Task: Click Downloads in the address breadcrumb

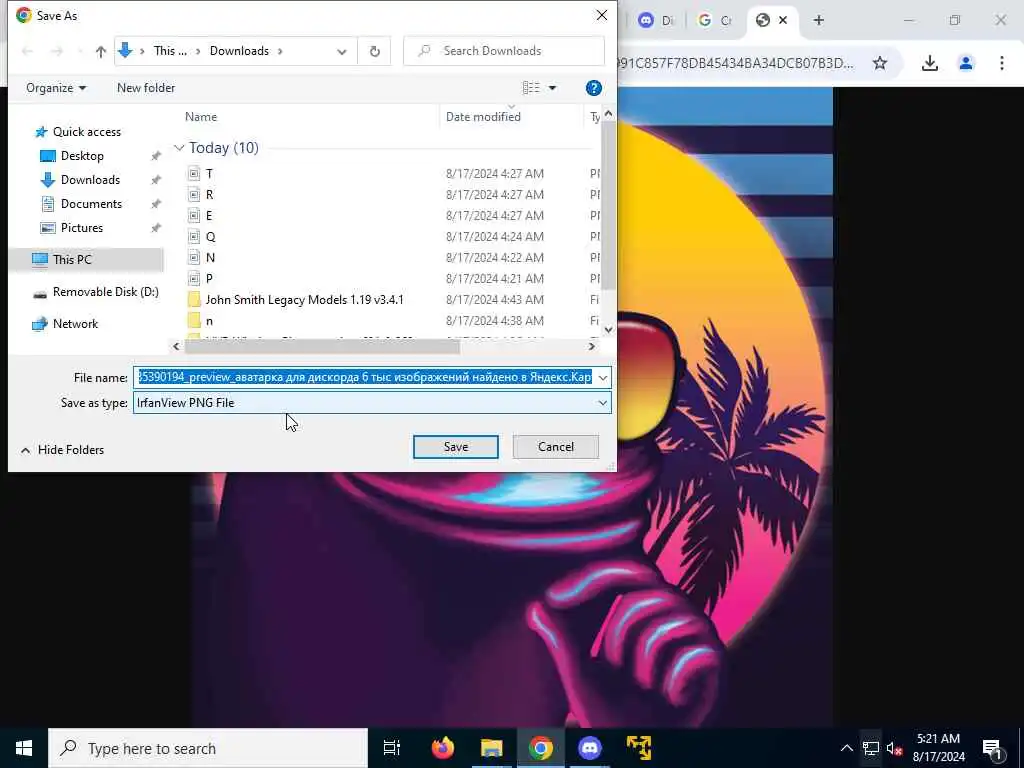Action: (x=239, y=51)
